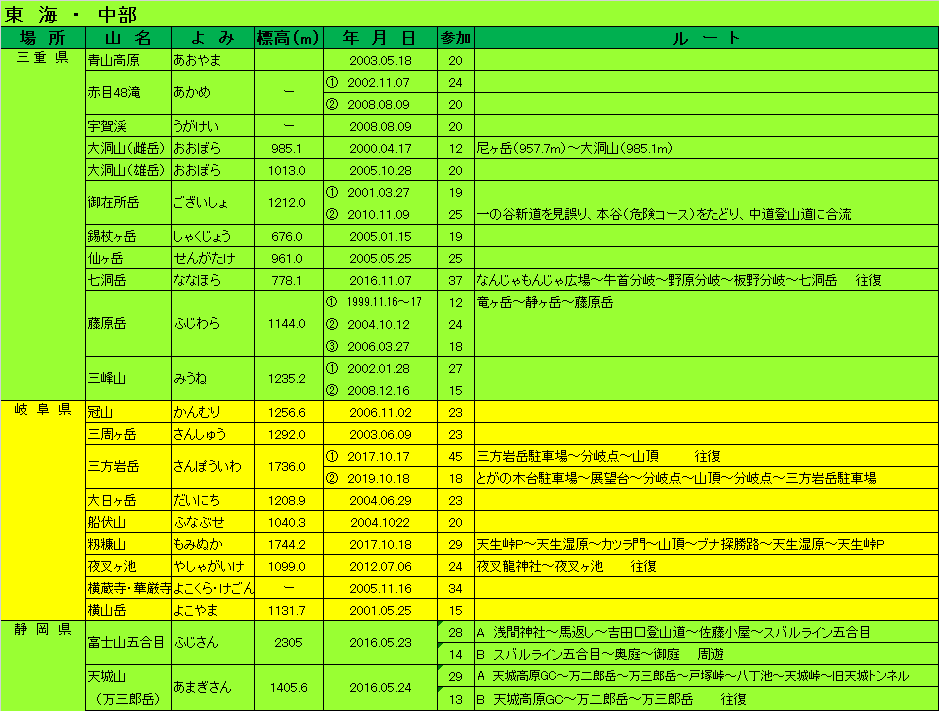This screenshot has height=711, width=941.
Task: Click the 標高(m) column header
Action: coord(289,38)
